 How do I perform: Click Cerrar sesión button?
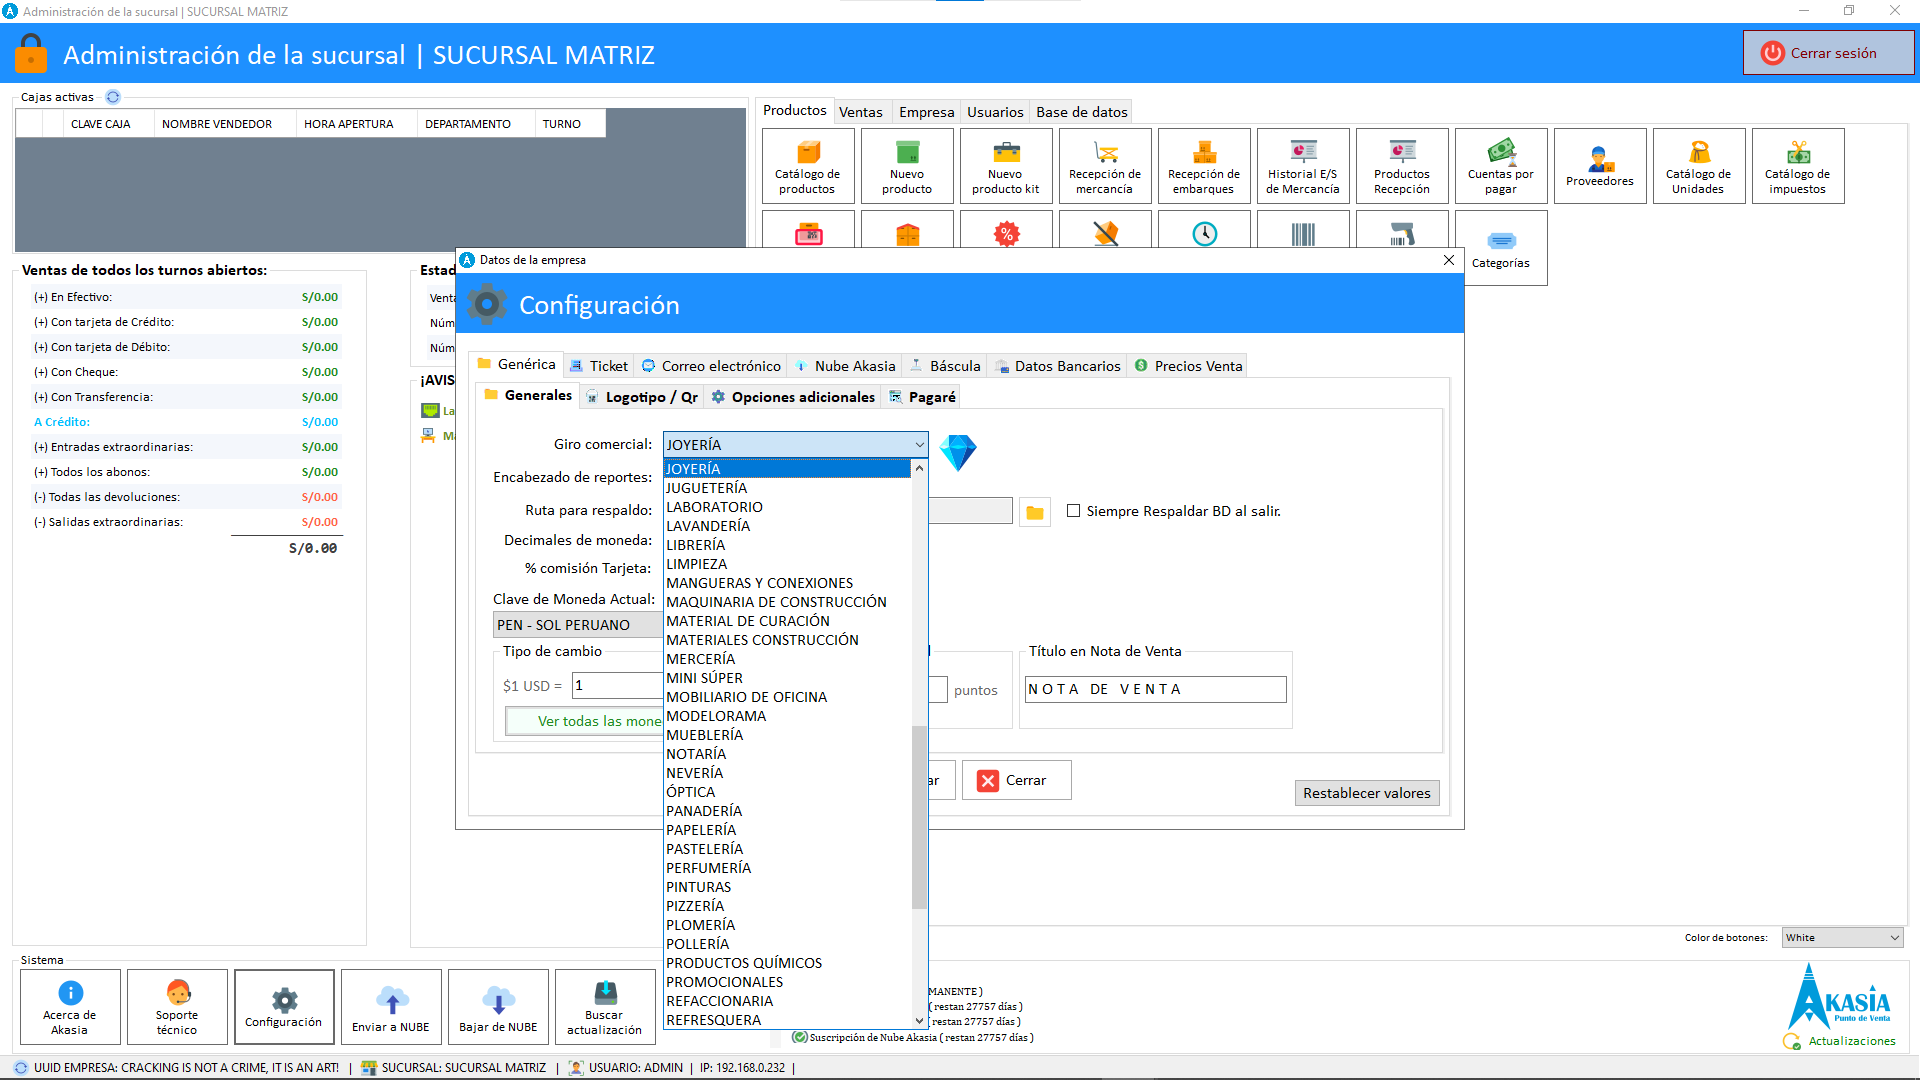(x=1828, y=53)
